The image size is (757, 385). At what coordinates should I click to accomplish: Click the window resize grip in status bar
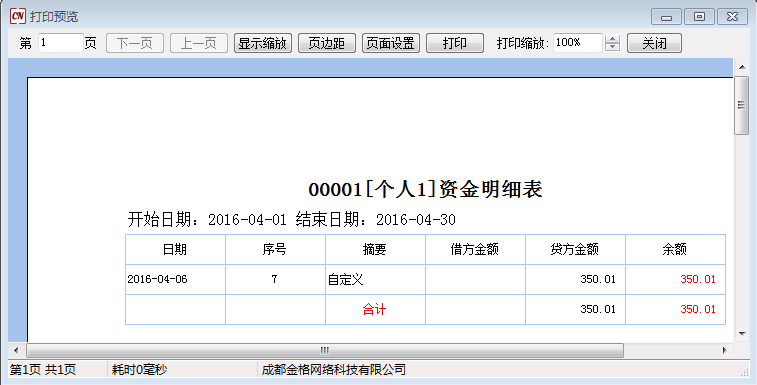click(744, 373)
